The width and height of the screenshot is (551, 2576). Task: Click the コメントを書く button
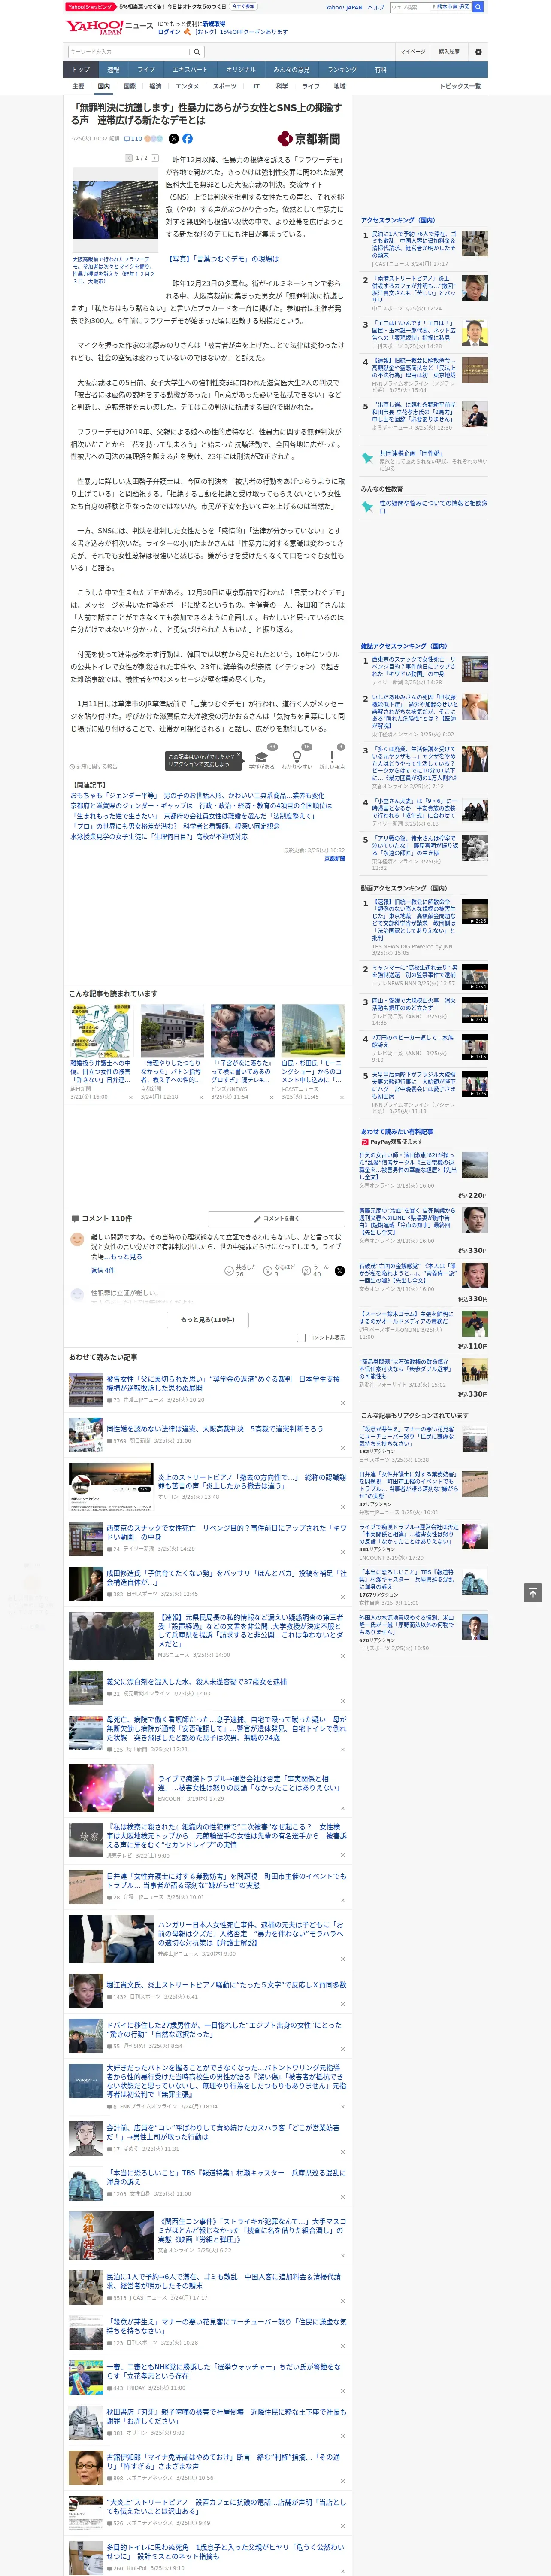[277, 1219]
